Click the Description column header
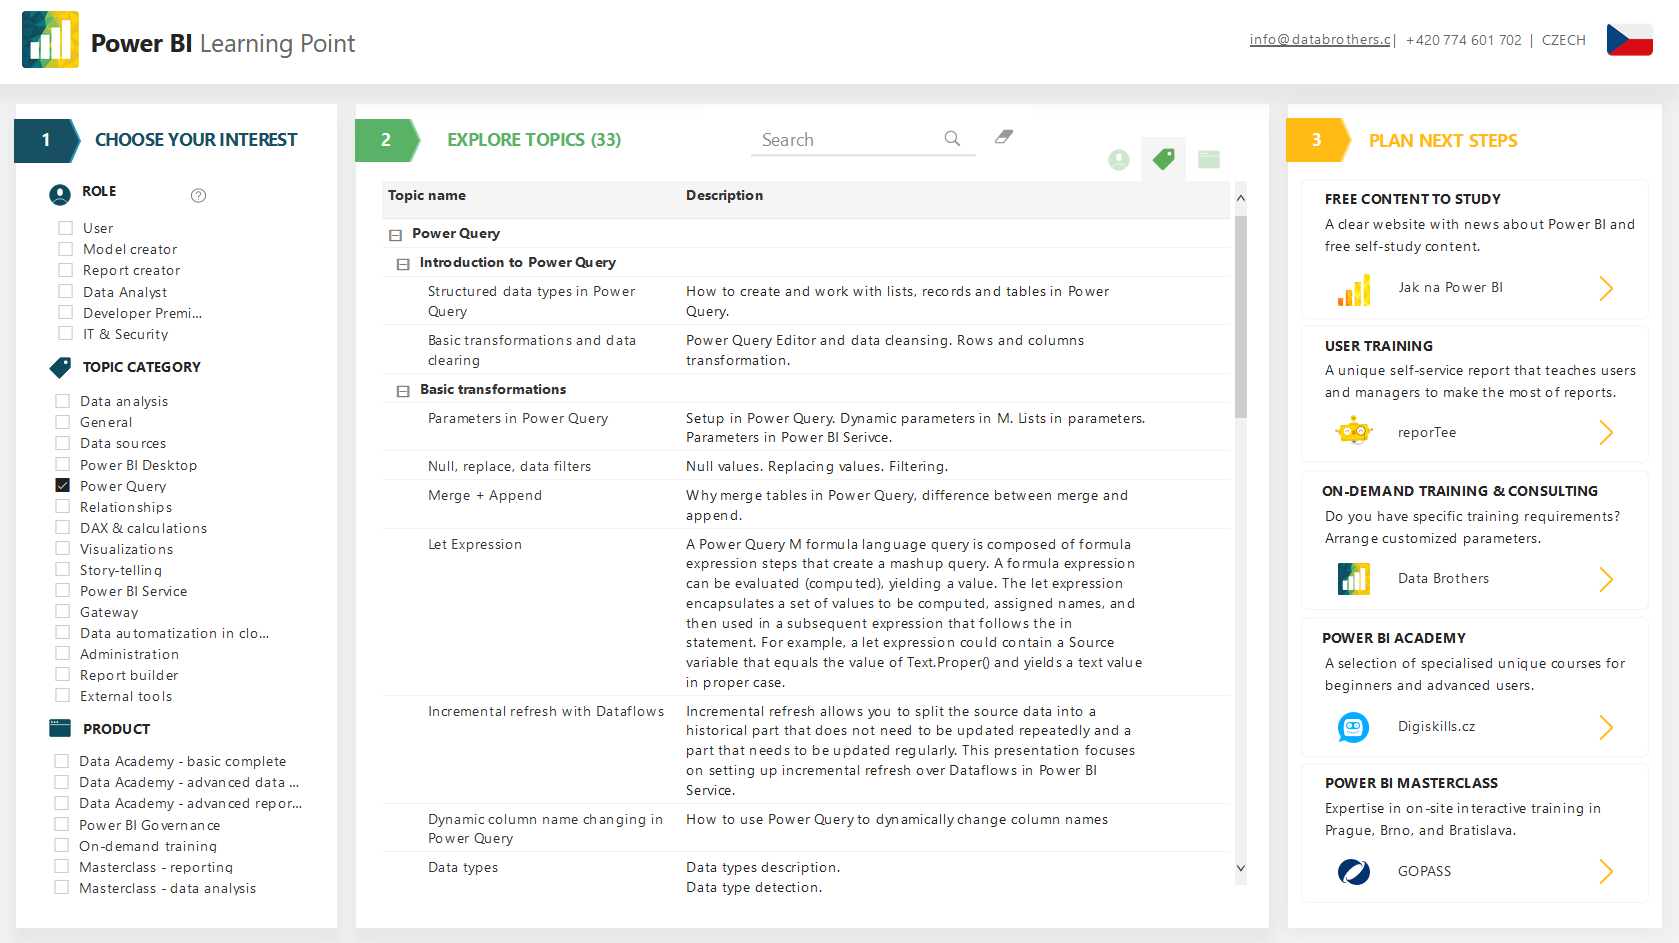This screenshot has height=943, width=1679. 724,195
